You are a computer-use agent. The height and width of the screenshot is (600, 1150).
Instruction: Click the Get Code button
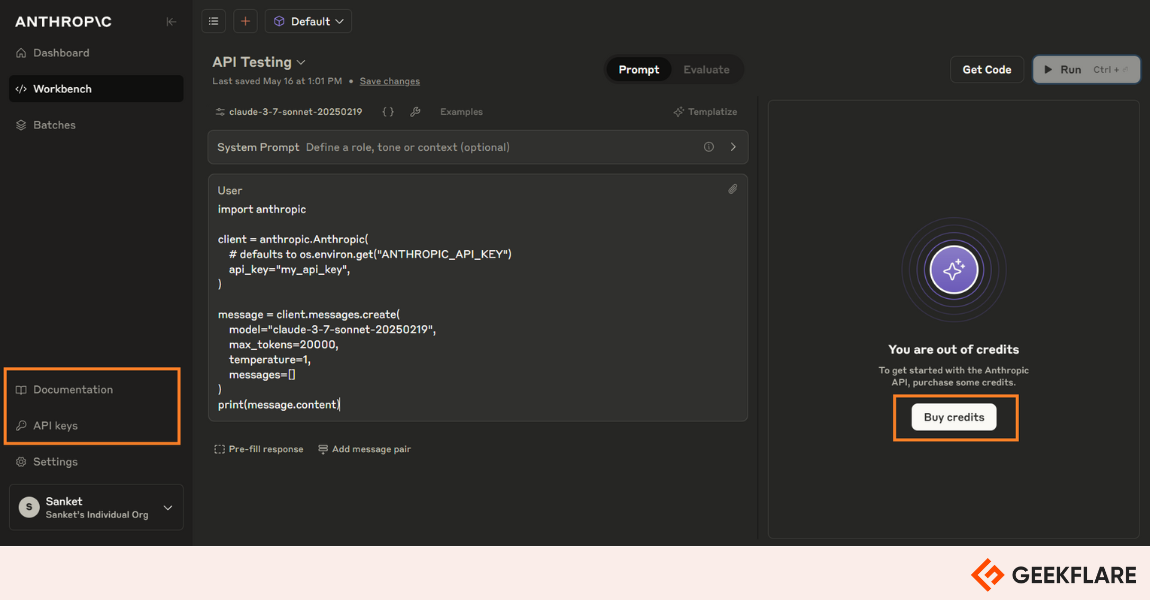point(986,70)
